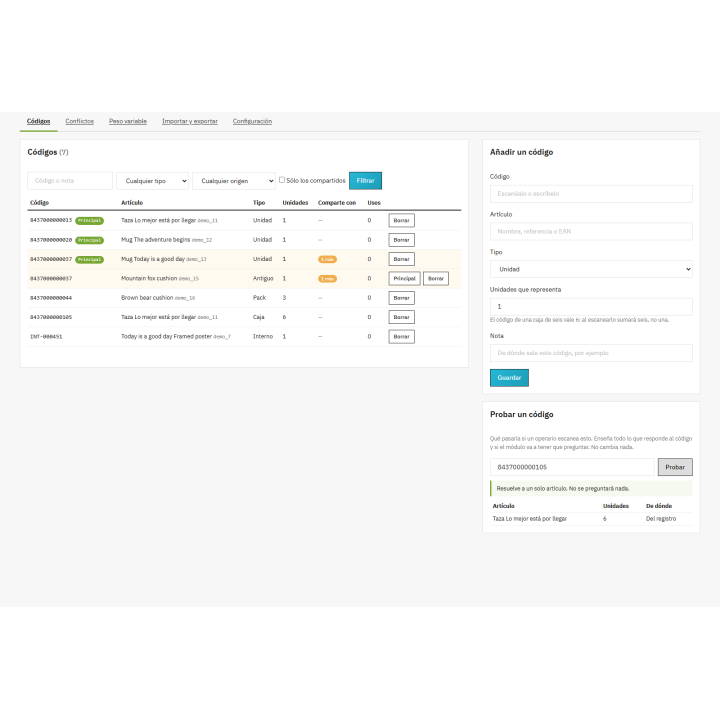Set Mountain fox cushion code as Principal
Viewport: 720px width, 720px height.
pos(404,278)
